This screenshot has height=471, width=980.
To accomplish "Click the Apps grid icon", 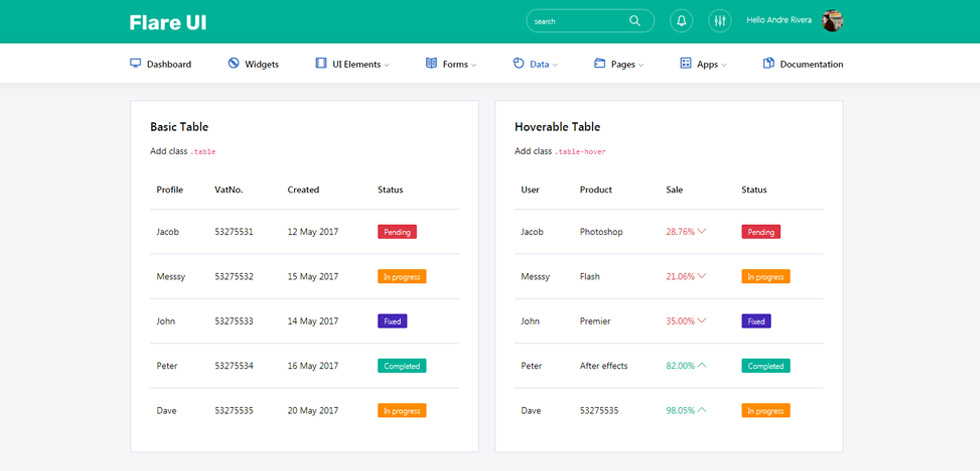I will (x=686, y=63).
